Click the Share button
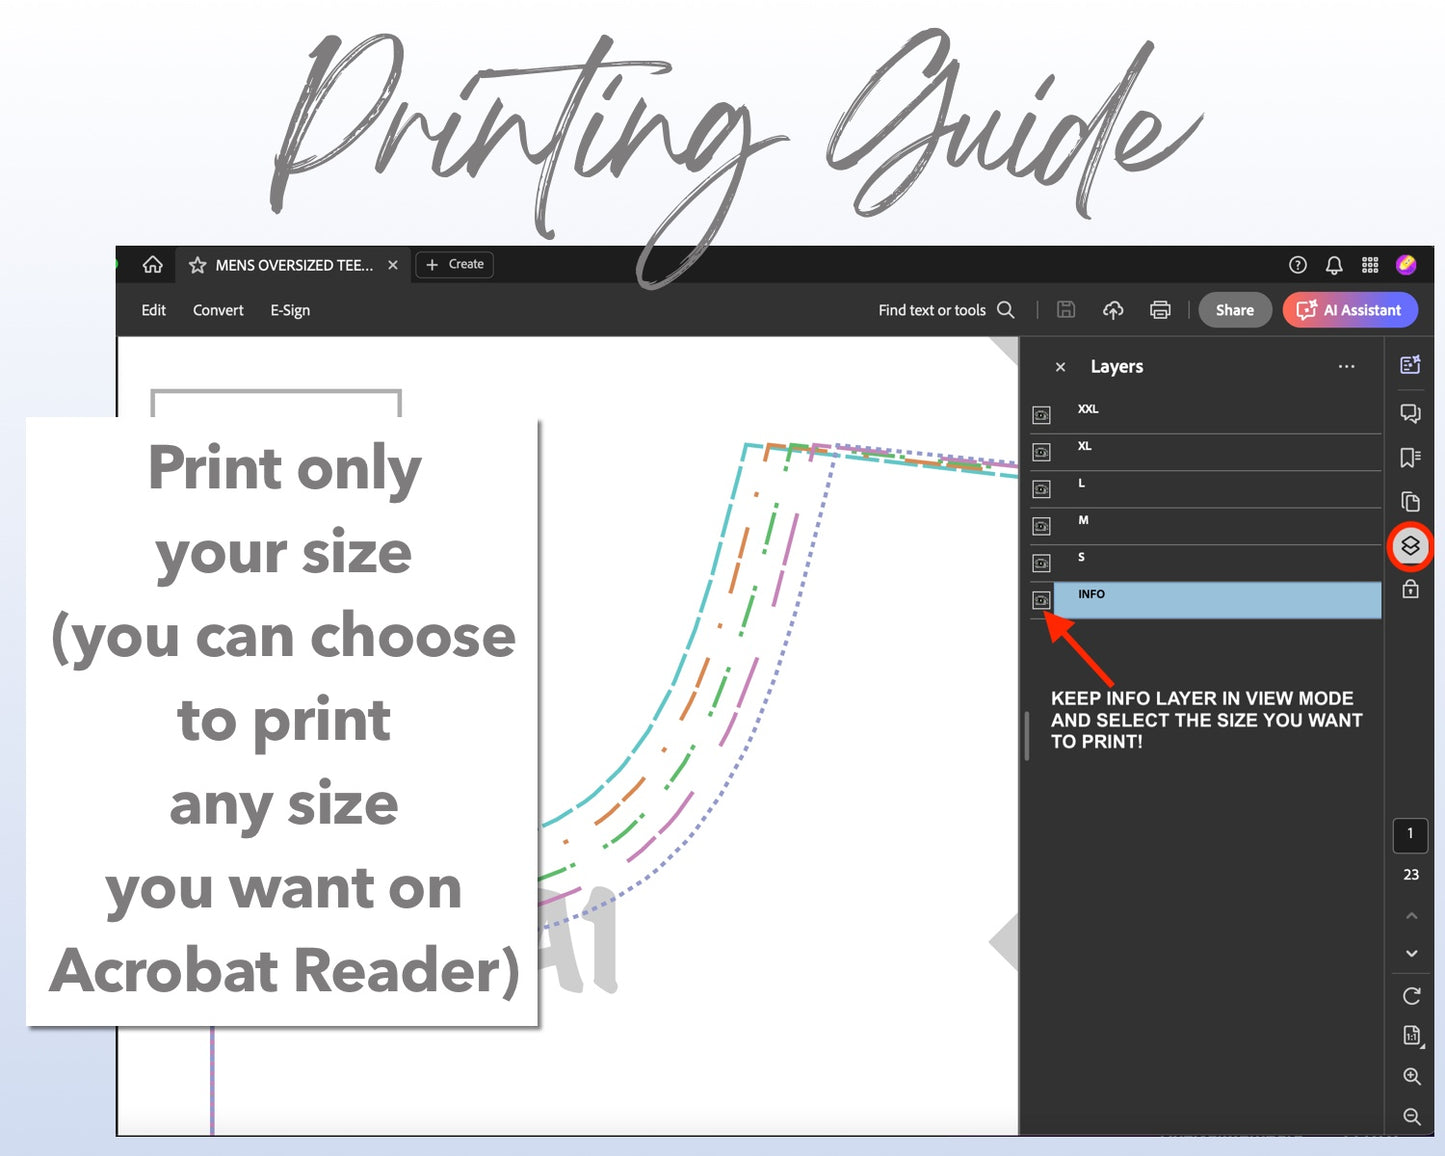This screenshot has width=1445, height=1156. click(x=1234, y=310)
